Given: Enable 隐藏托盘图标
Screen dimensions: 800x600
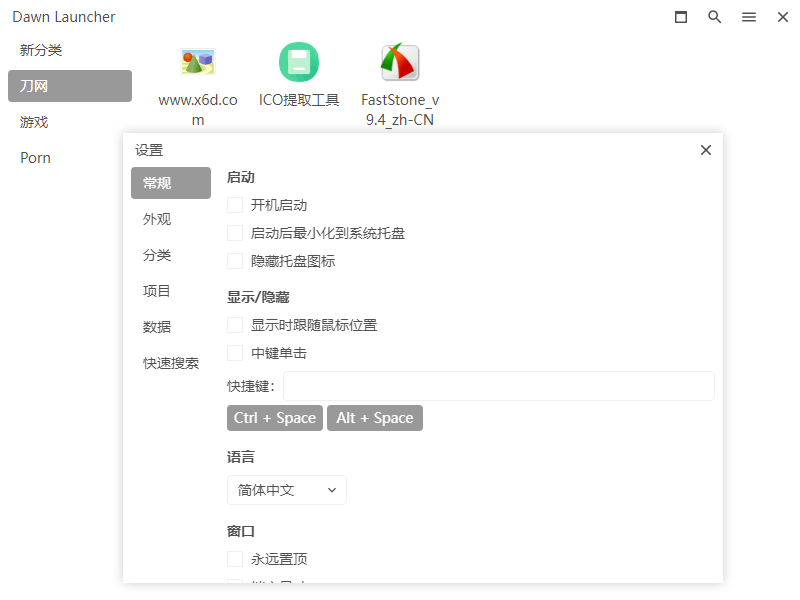Looking at the screenshot, I should (235, 260).
